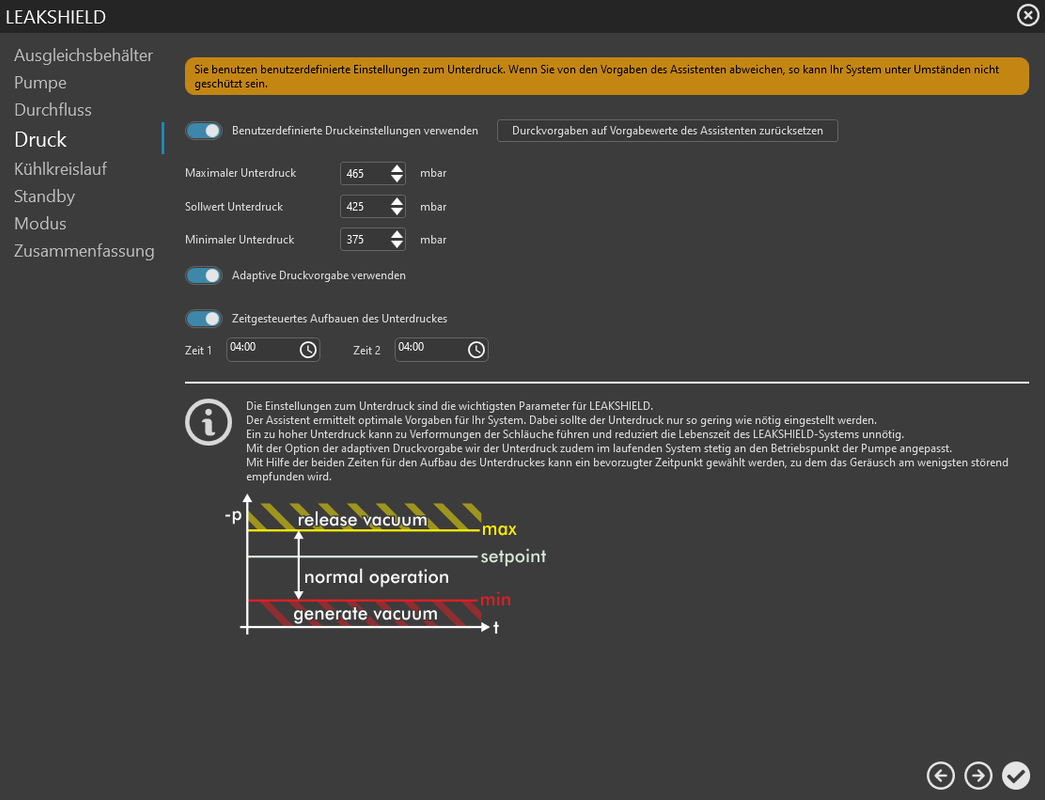Increase Maximaler Unterdruck with up arrow
Image resolution: width=1045 pixels, height=800 pixels.
coord(397,168)
